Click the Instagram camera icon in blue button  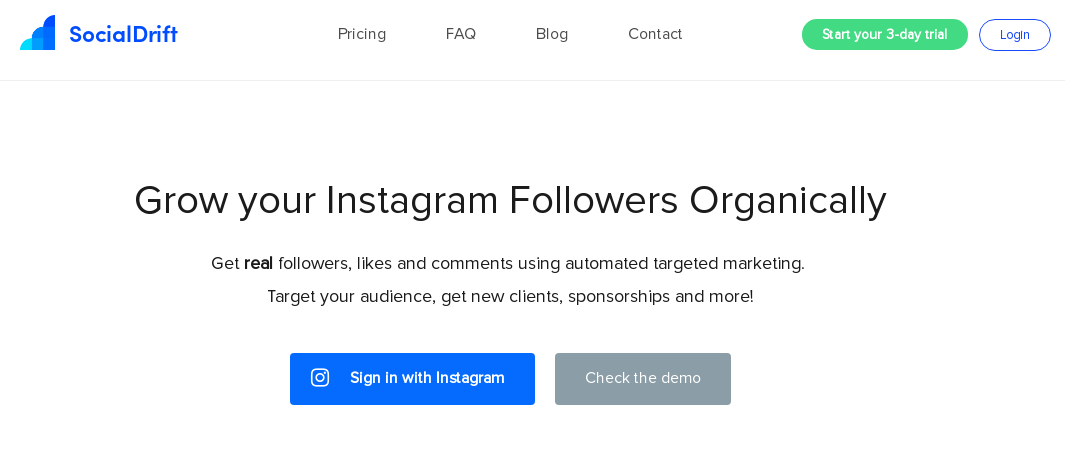320,378
